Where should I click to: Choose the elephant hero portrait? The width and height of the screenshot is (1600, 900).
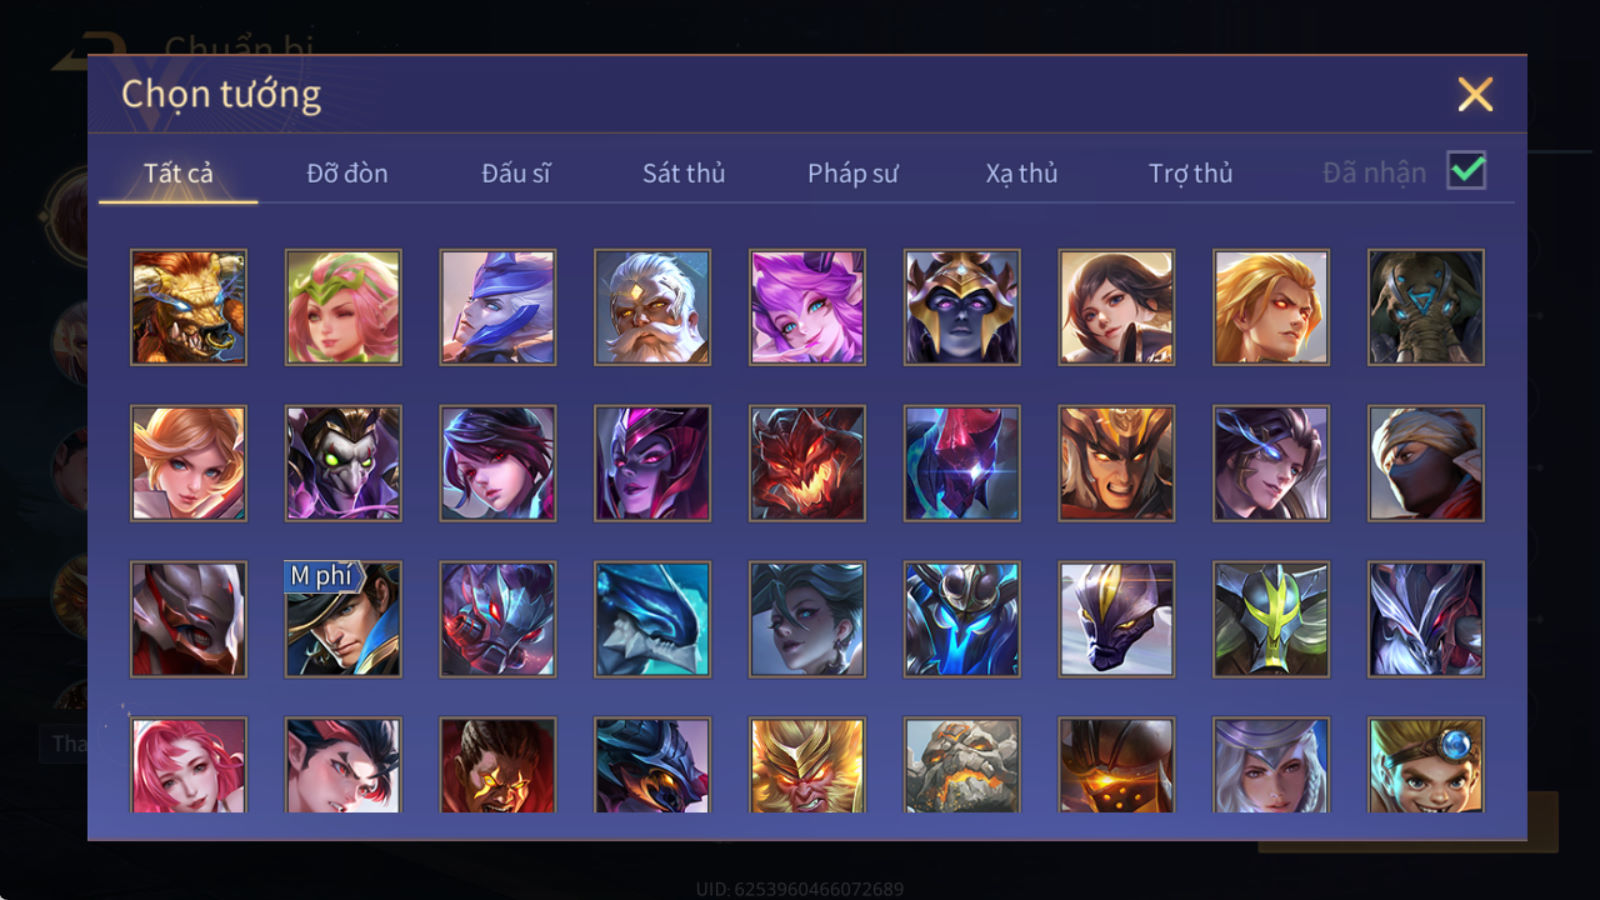1426,307
